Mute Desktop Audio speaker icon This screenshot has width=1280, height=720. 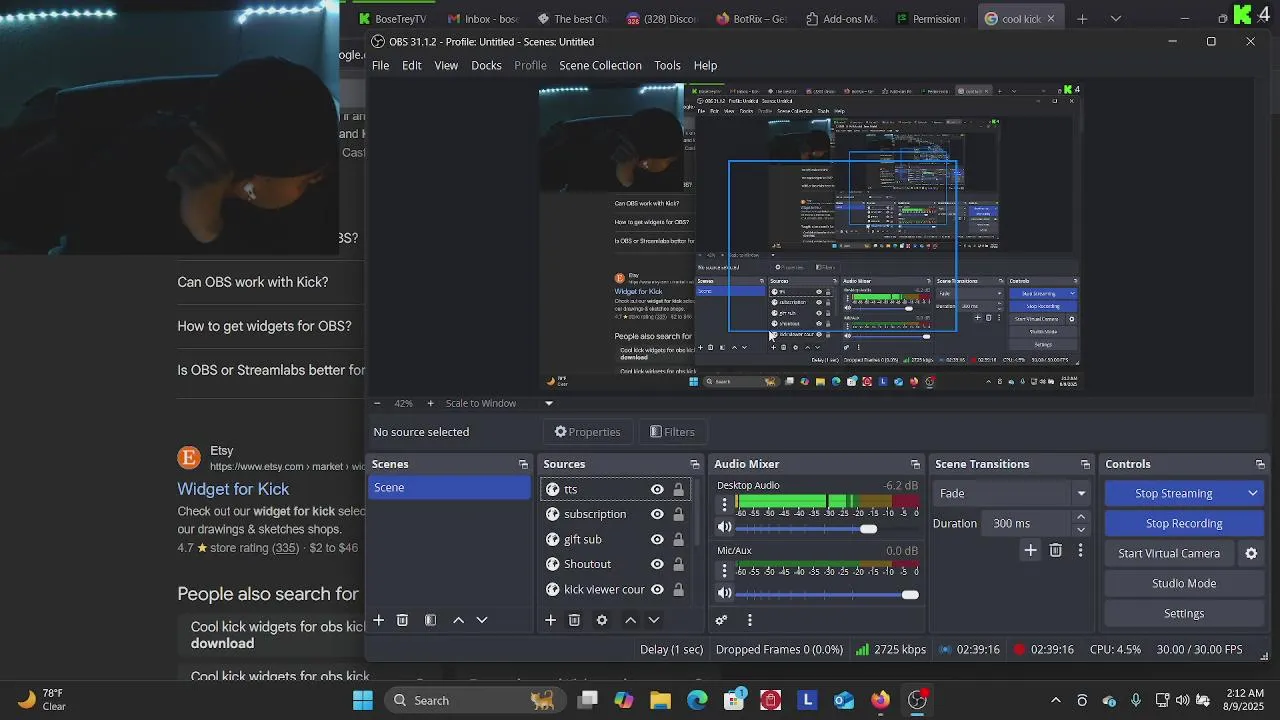tap(725, 527)
